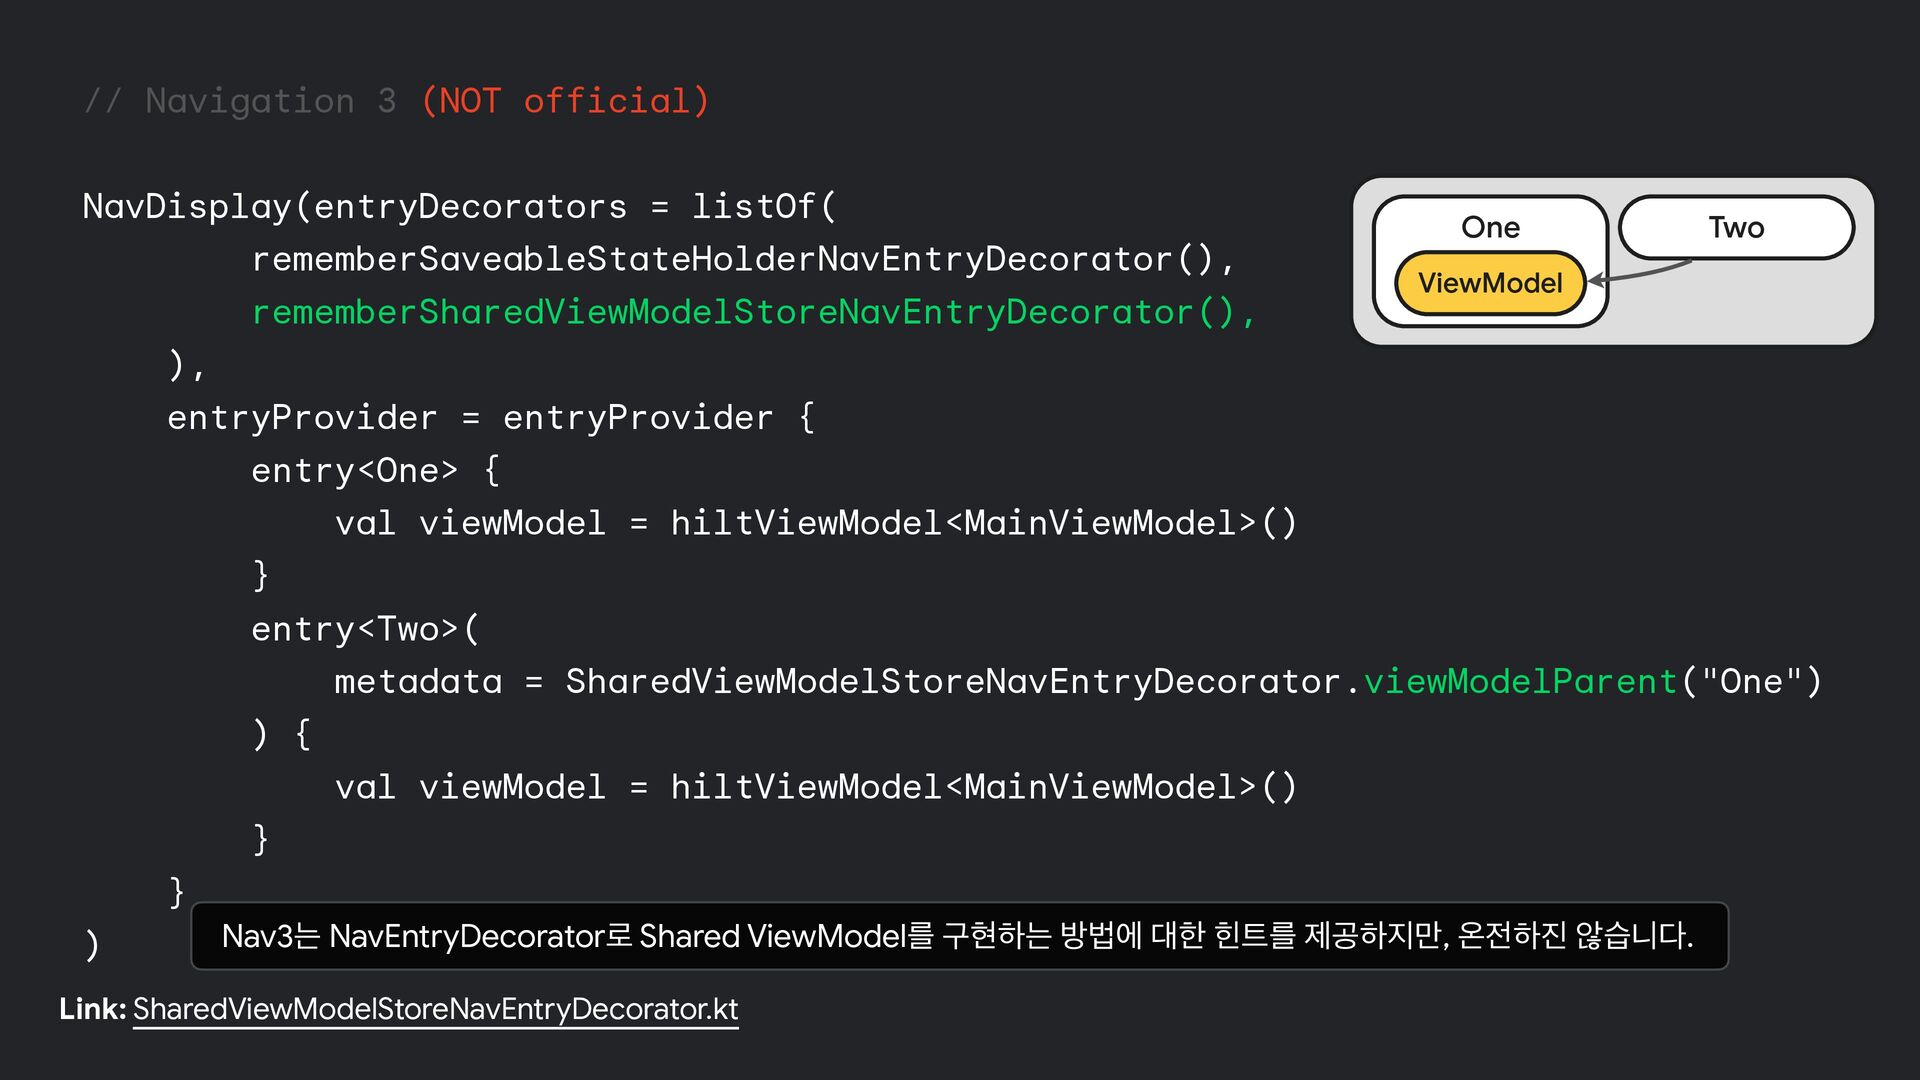Screen dimensions: 1920x1080
Task: Click the second hiltViewModel<MainViewModel>() call
Action: (983, 787)
